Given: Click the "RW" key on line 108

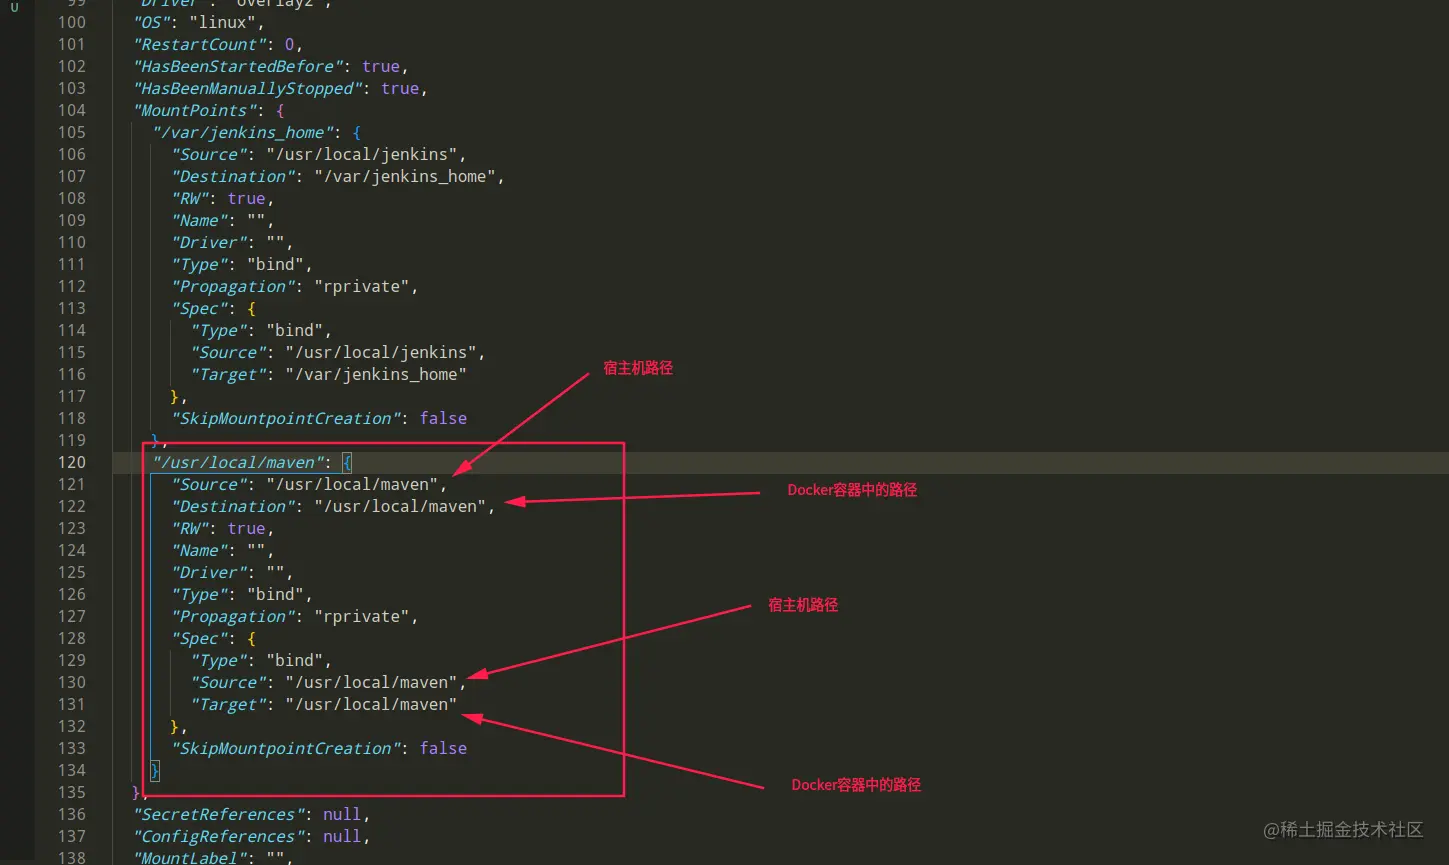Looking at the screenshot, I should point(190,198).
